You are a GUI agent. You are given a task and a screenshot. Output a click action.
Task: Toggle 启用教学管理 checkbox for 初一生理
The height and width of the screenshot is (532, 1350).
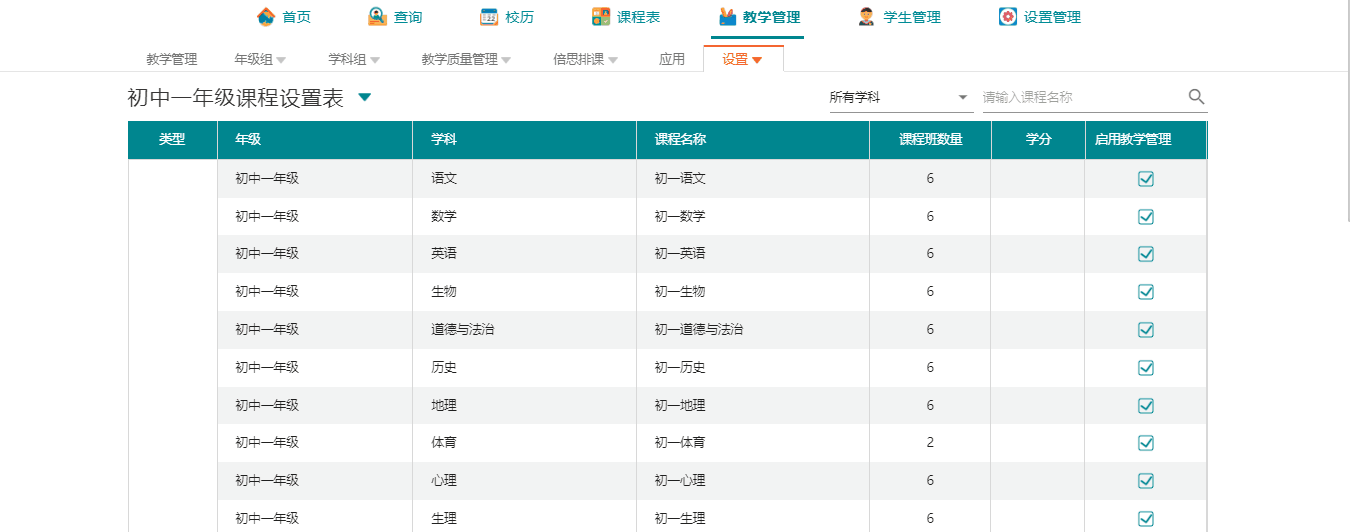[x=1146, y=519]
